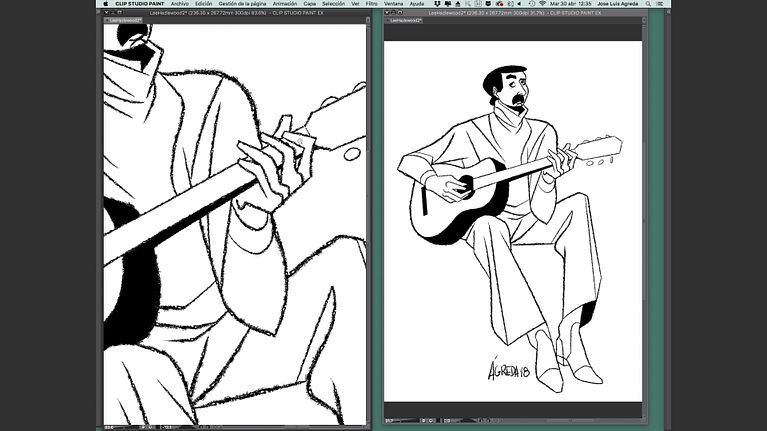
Task: Click the Wi-Fi status icon
Action: click(x=543, y=4)
